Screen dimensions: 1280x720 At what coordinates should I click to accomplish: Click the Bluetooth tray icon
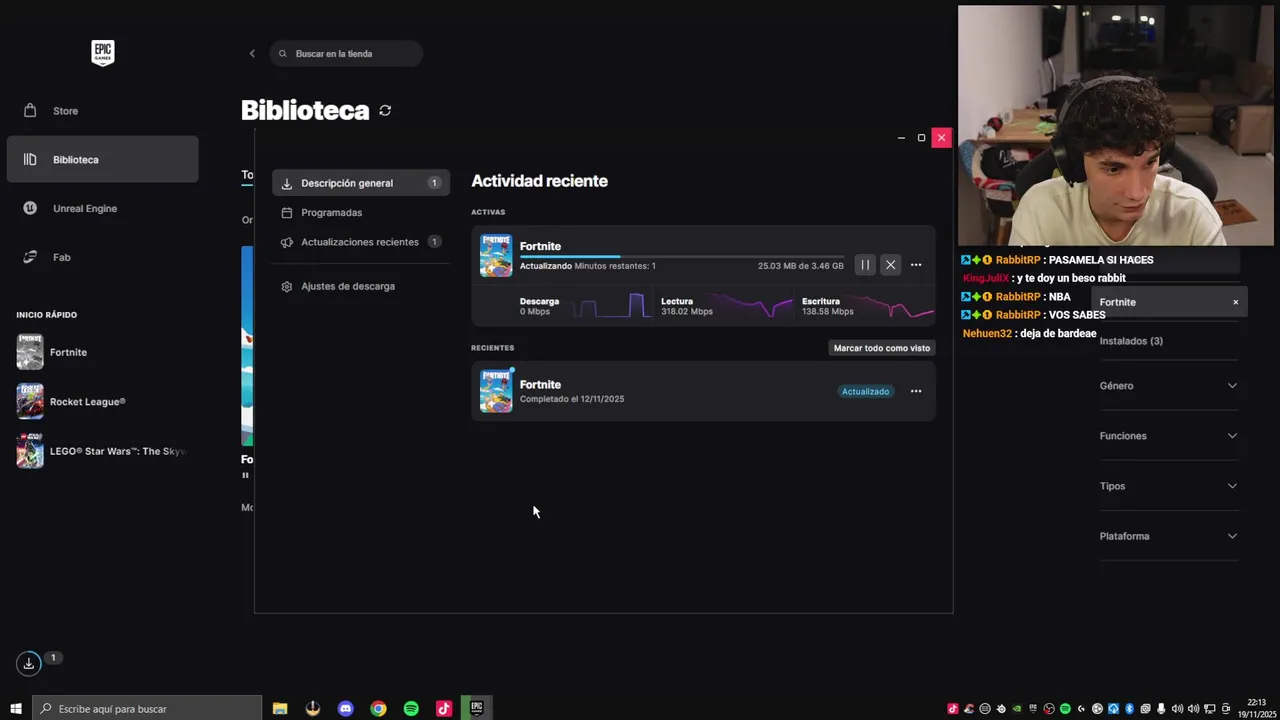point(1129,708)
